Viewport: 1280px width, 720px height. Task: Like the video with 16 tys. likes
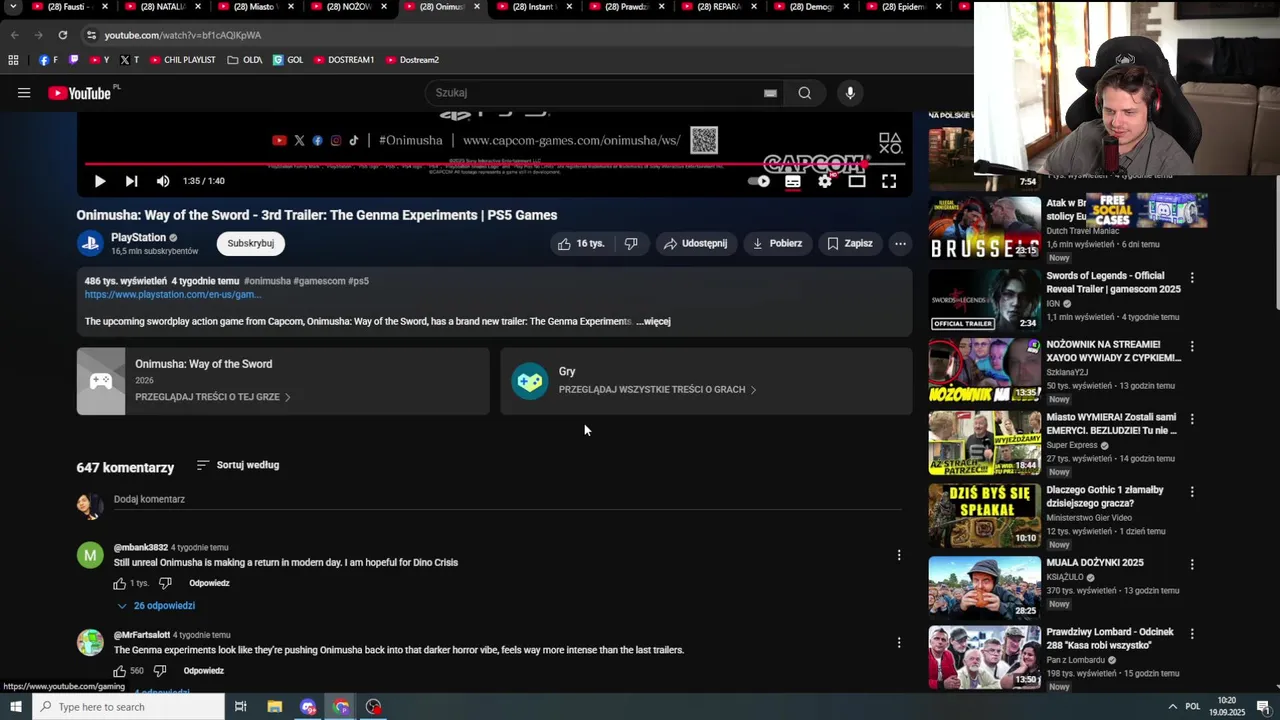point(581,243)
